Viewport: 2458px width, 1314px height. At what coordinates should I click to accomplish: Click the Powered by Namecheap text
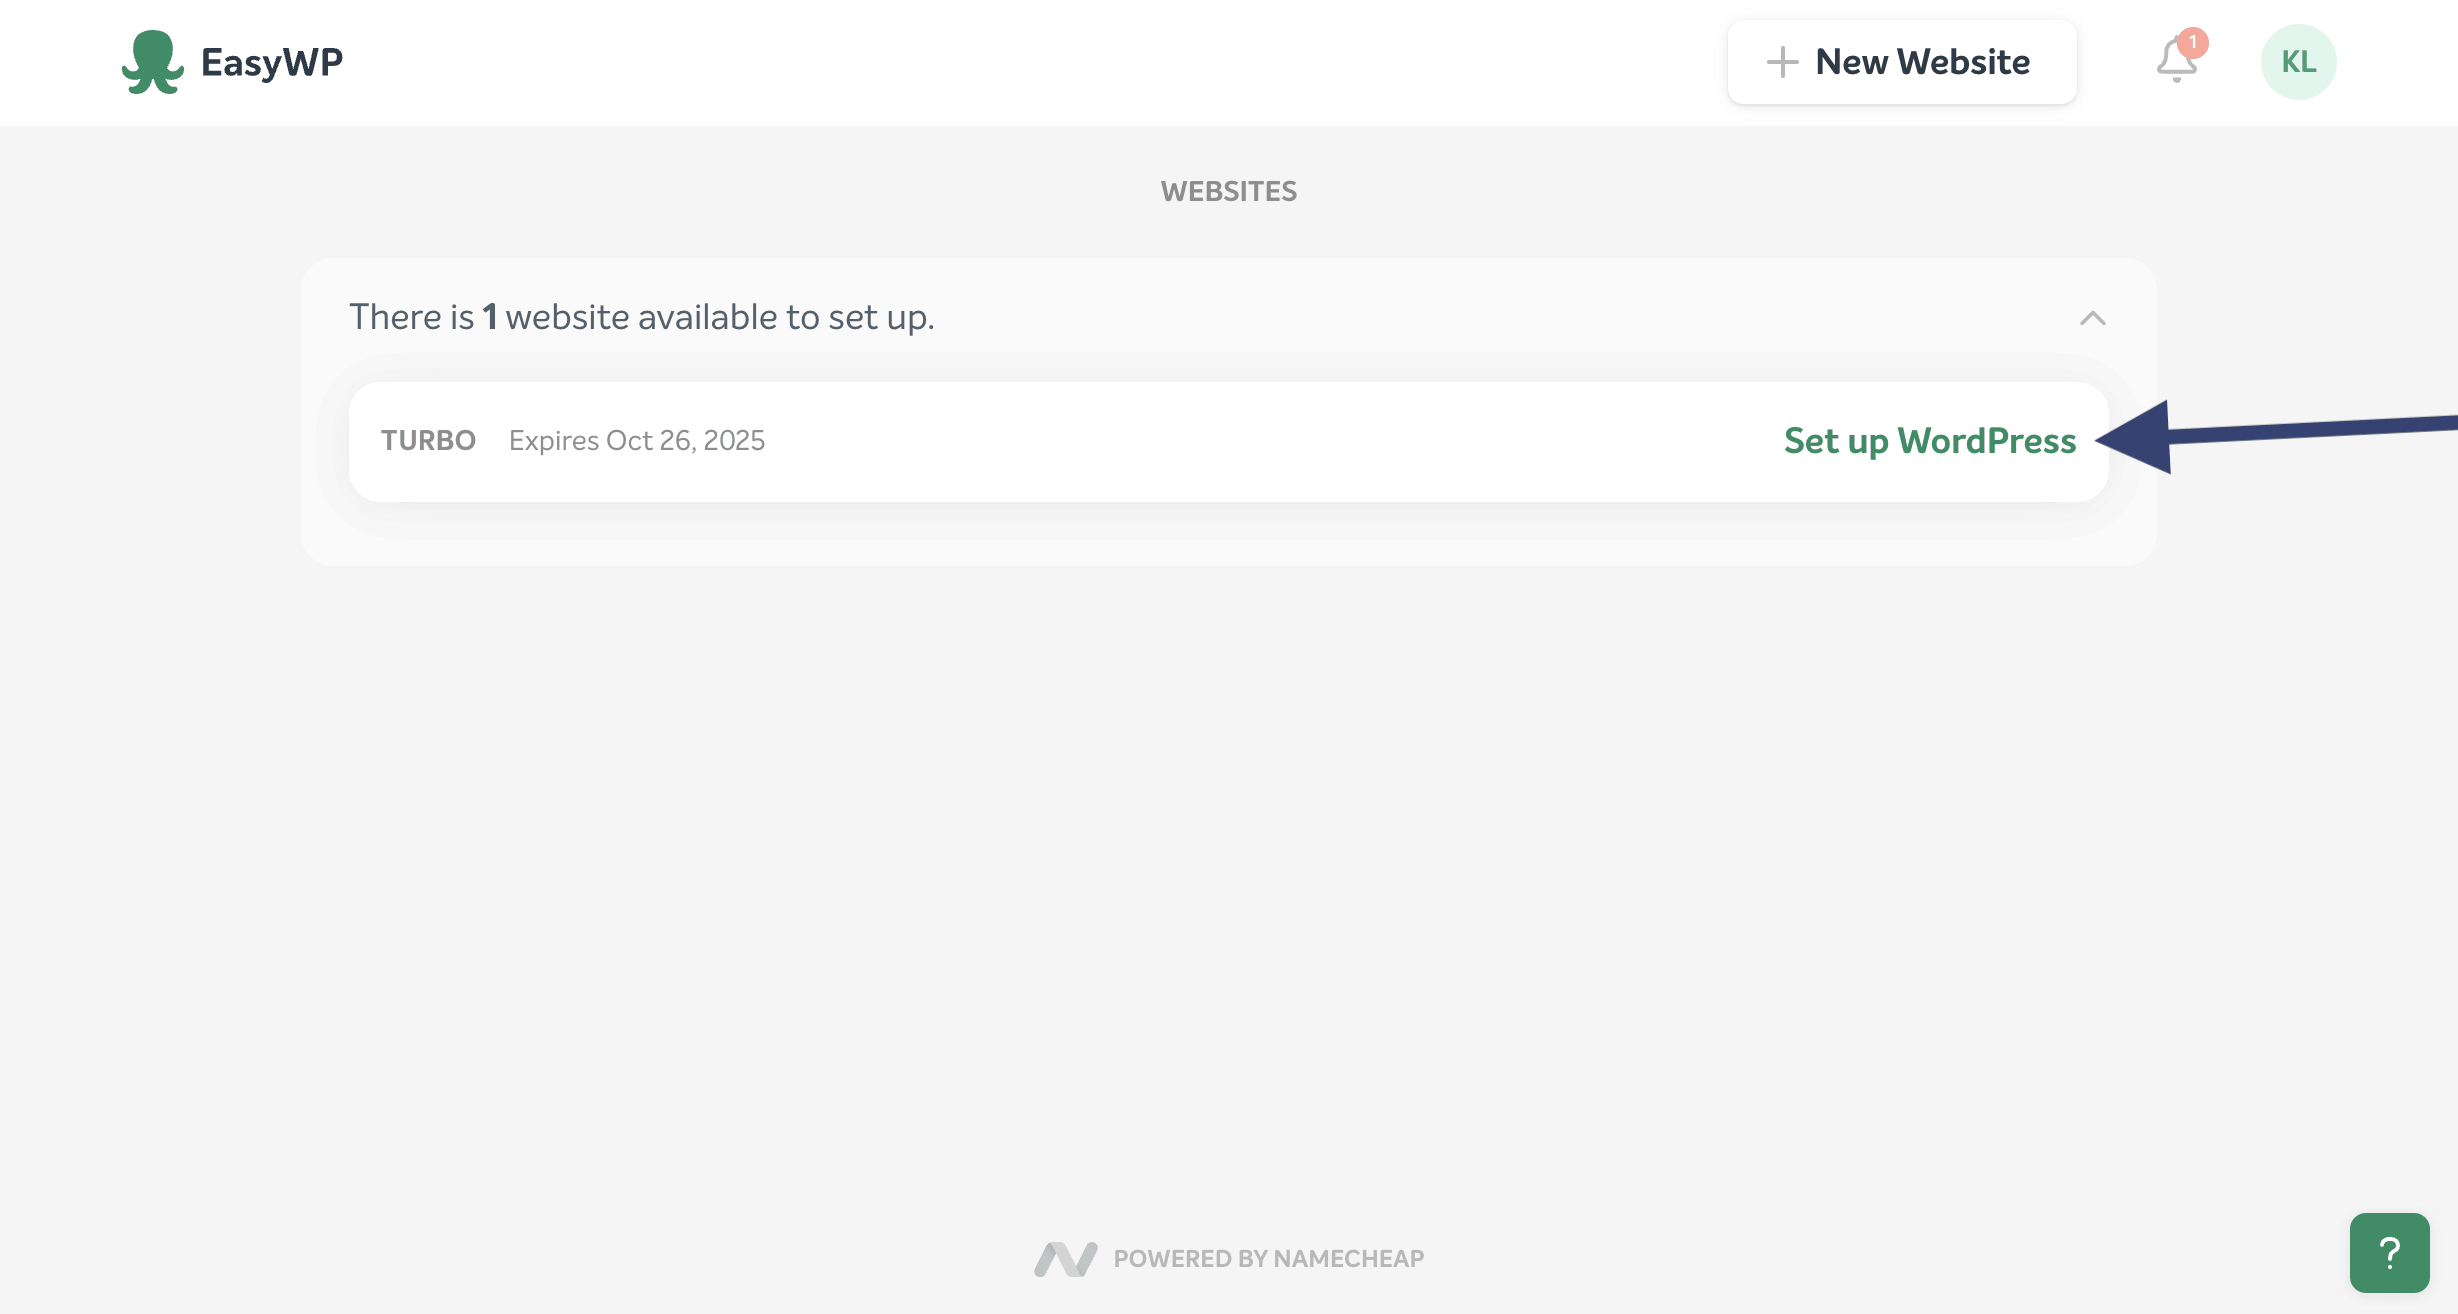tap(1268, 1259)
